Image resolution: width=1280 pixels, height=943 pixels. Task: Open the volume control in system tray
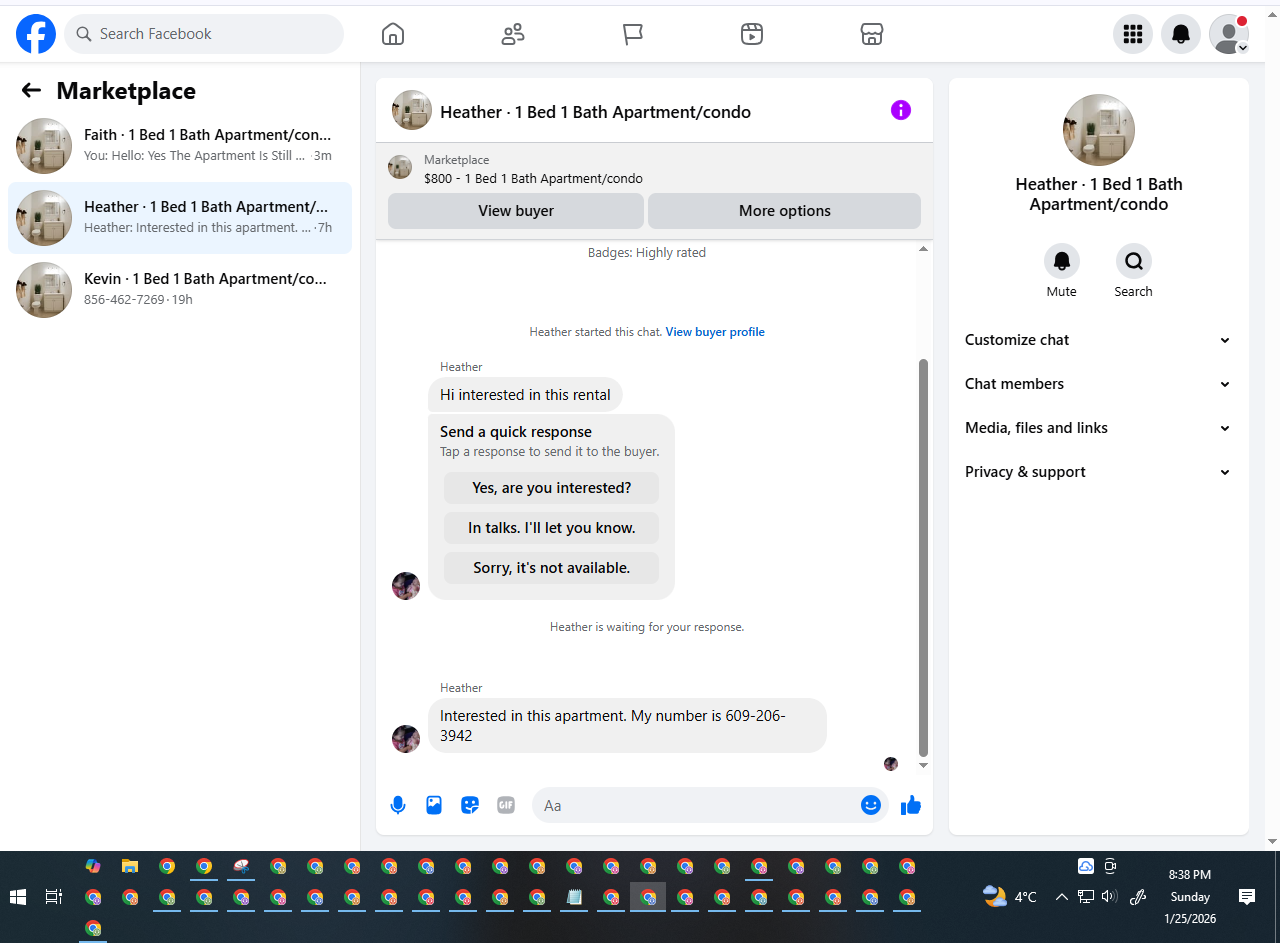click(1109, 897)
